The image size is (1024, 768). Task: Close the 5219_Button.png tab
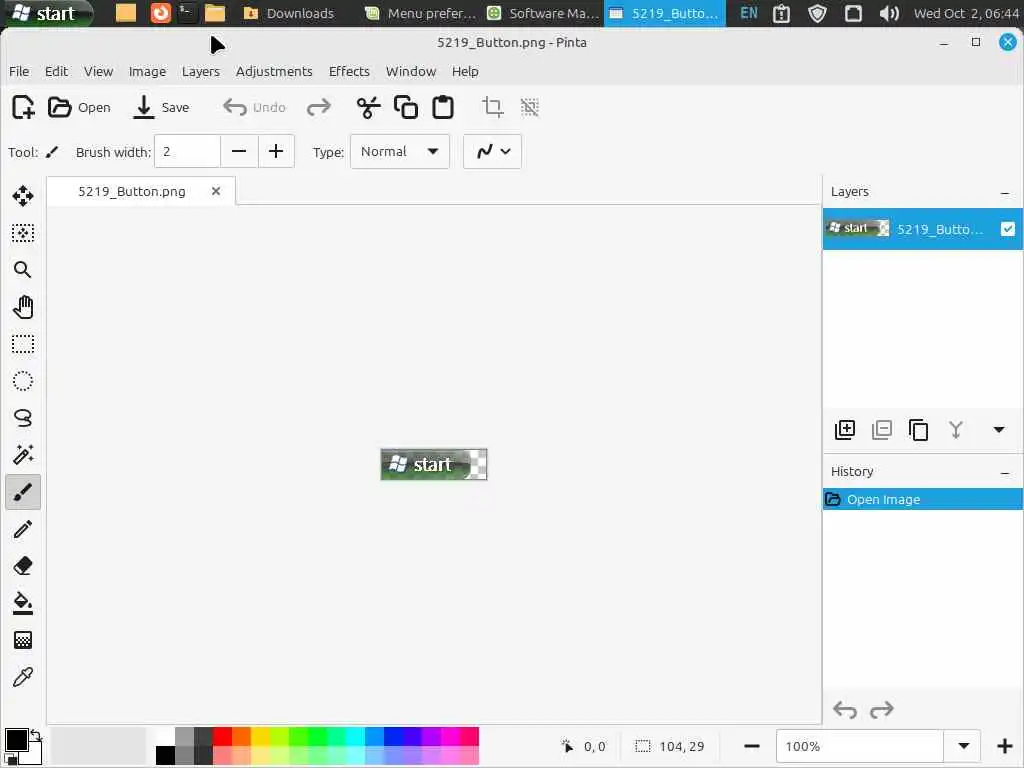(216, 191)
